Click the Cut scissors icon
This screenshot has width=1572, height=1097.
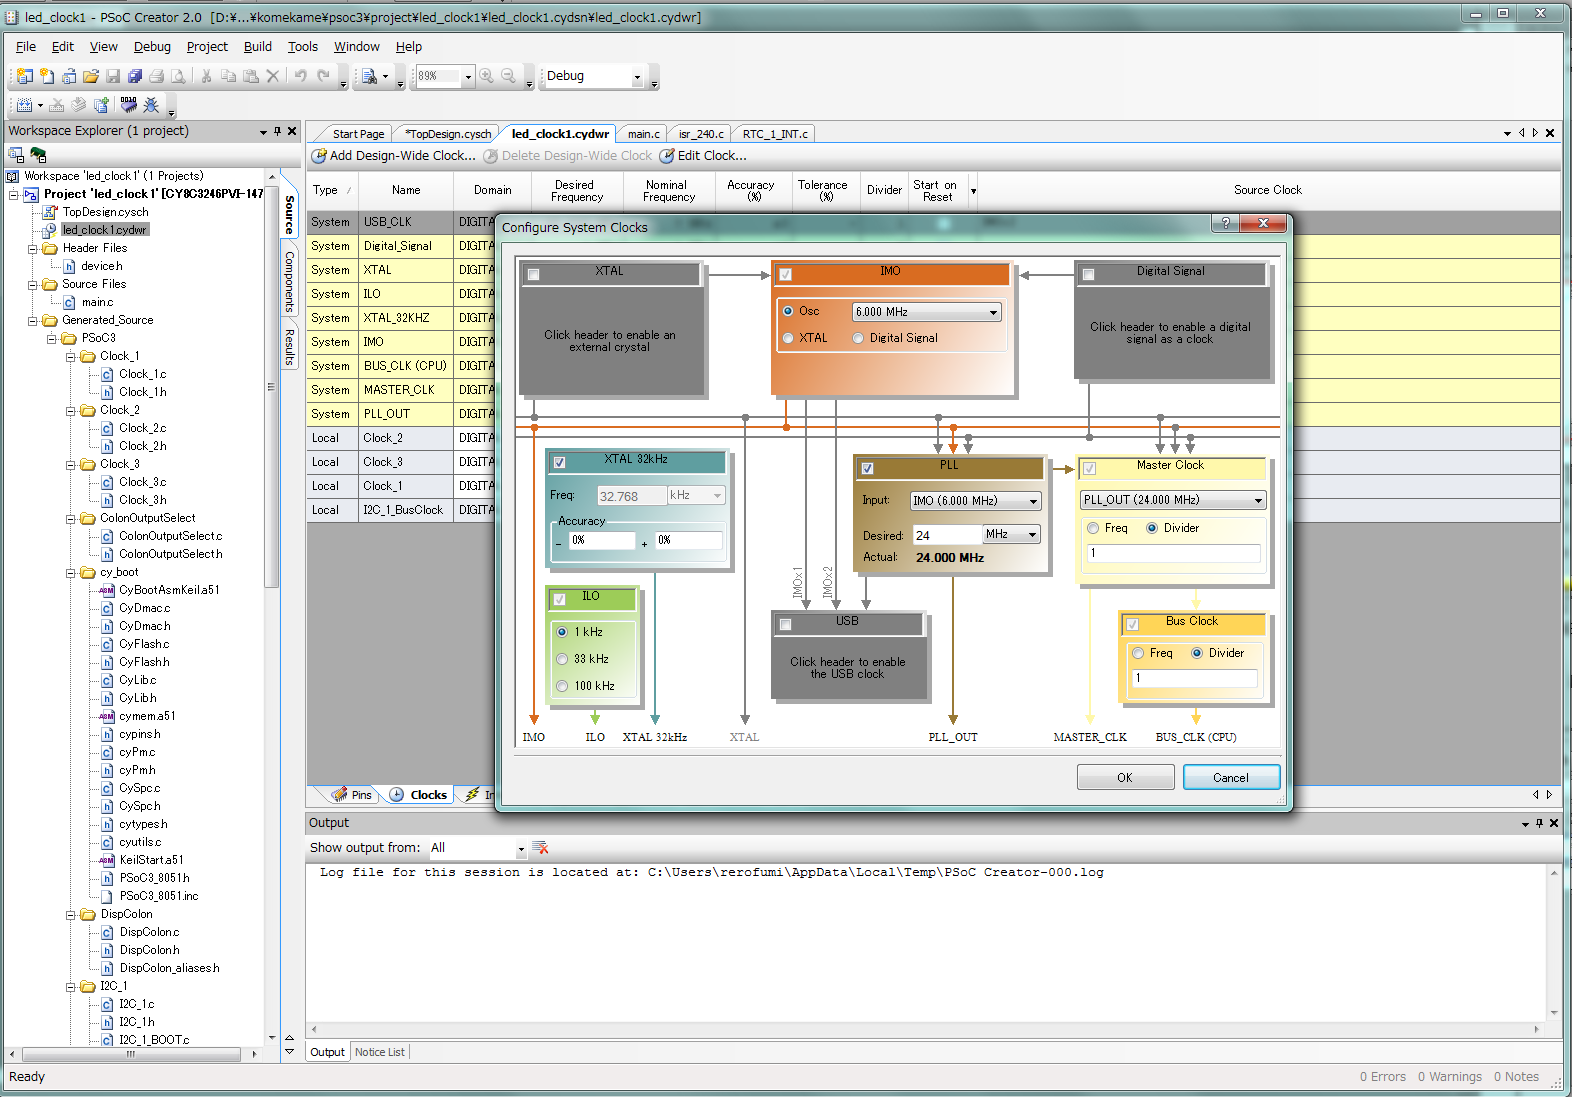(x=206, y=76)
